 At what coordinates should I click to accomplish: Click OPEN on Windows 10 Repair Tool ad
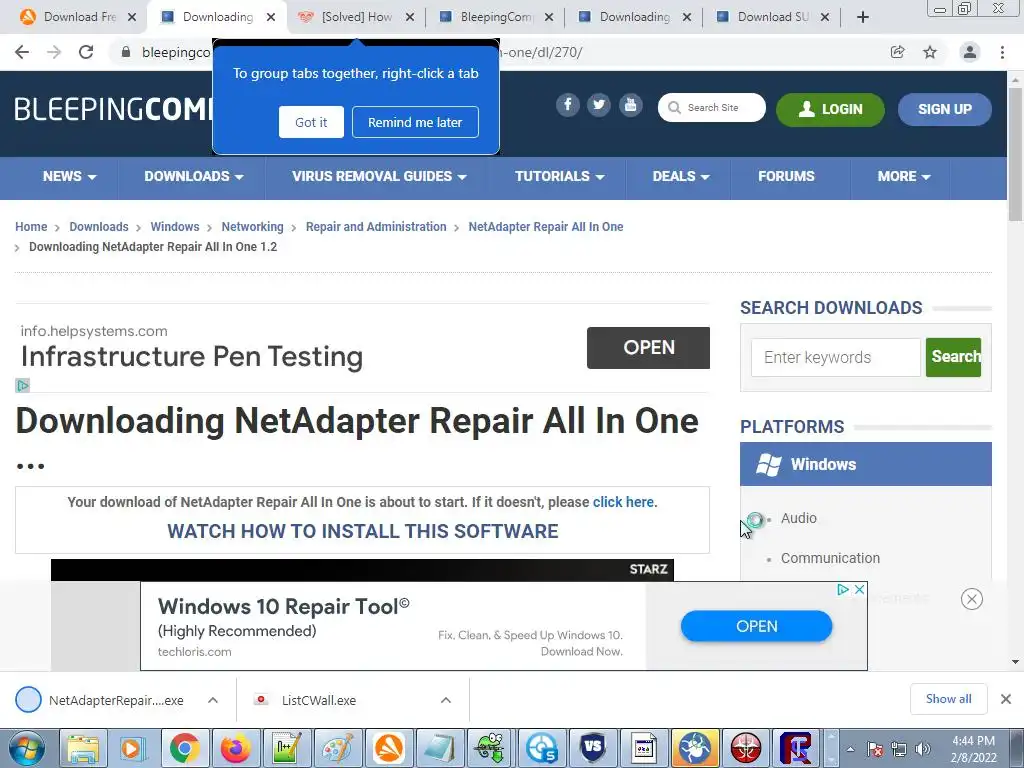coord(756,626)
